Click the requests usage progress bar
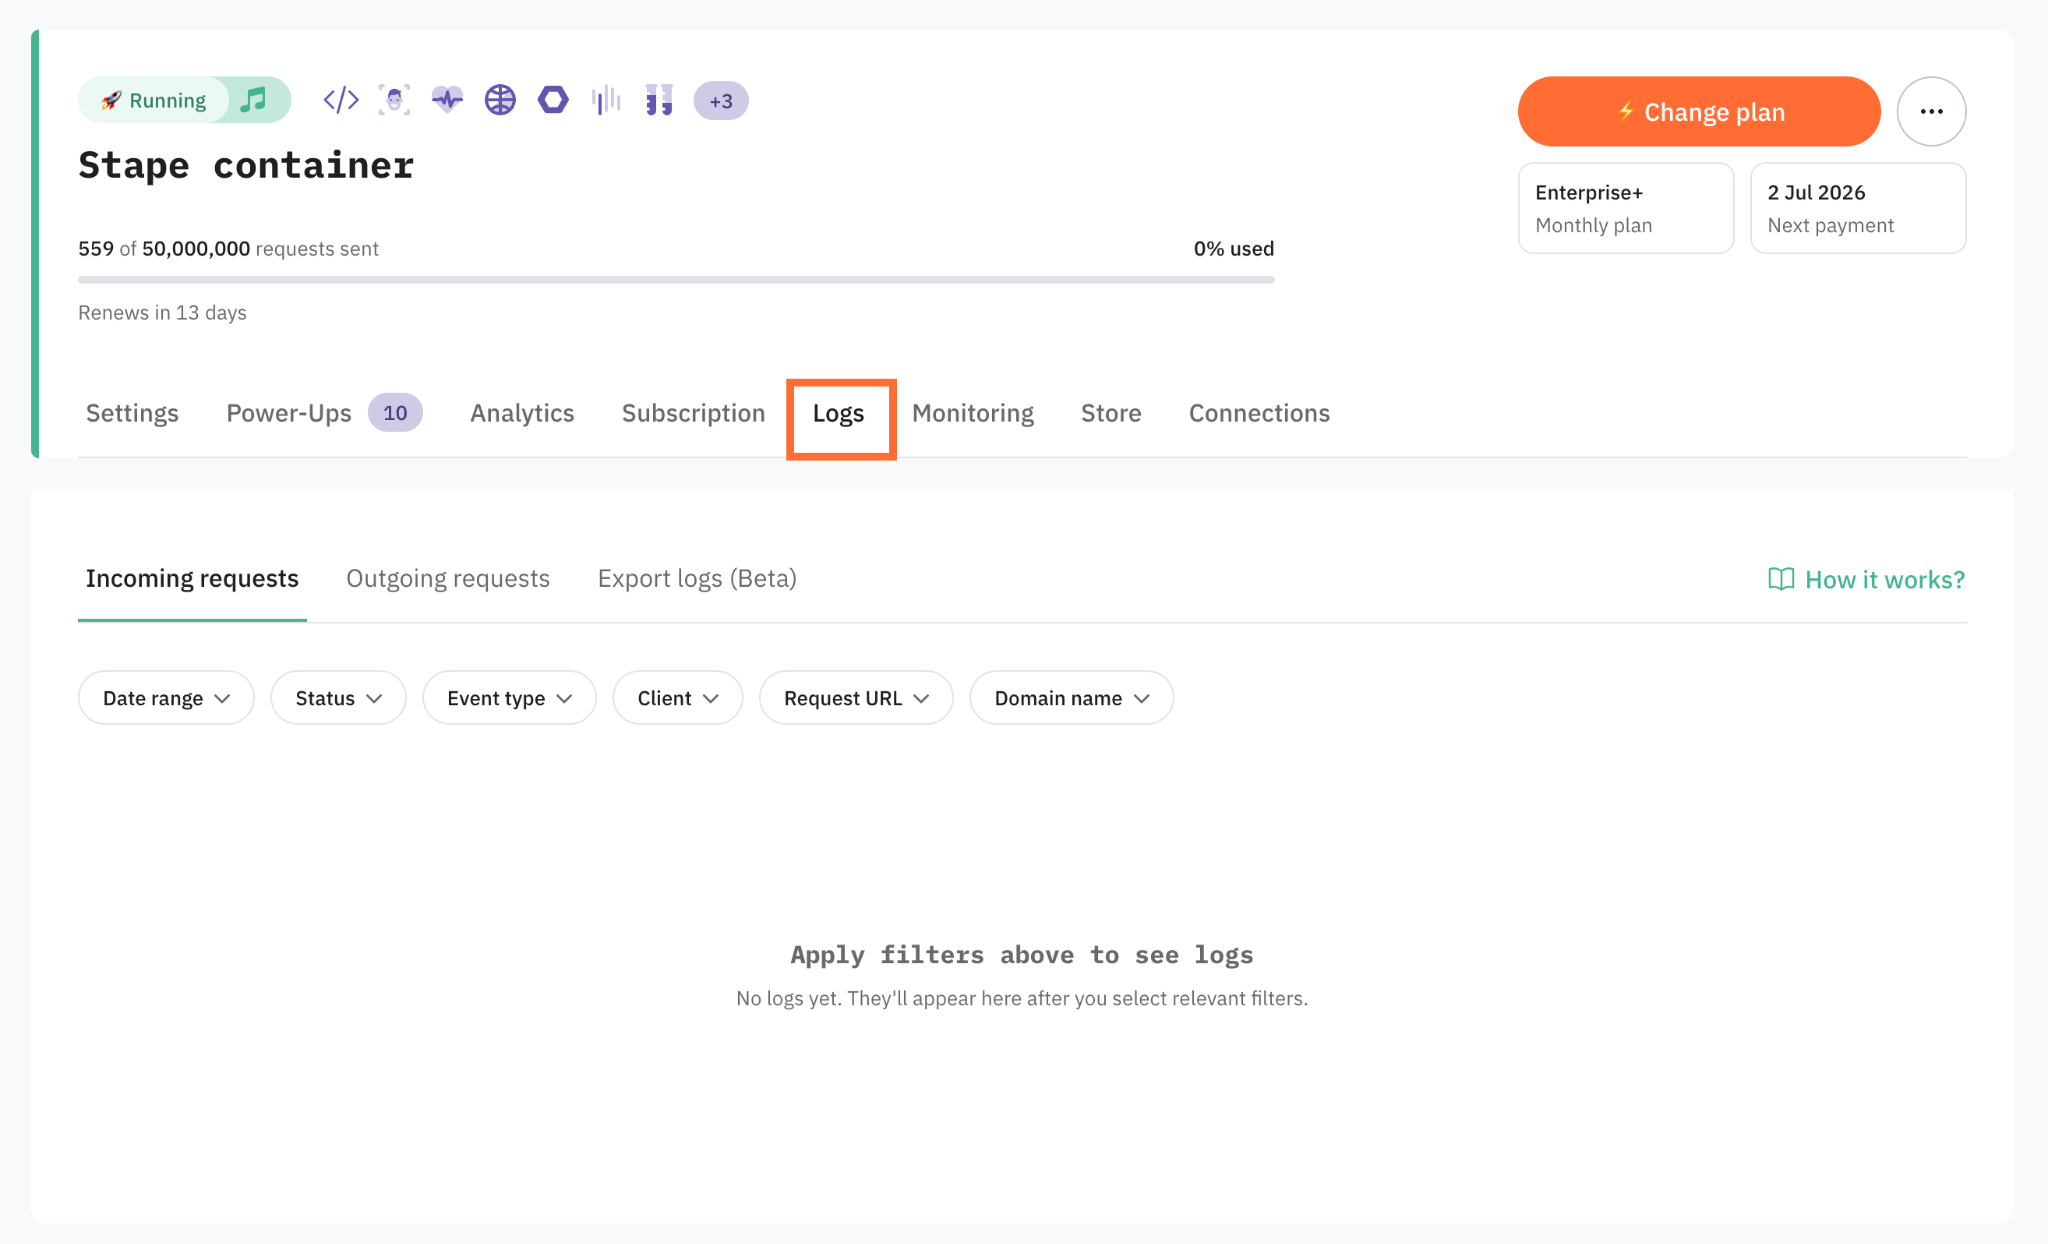Viewport: 2048px width, 1244px height. click(x=676, y=280)
